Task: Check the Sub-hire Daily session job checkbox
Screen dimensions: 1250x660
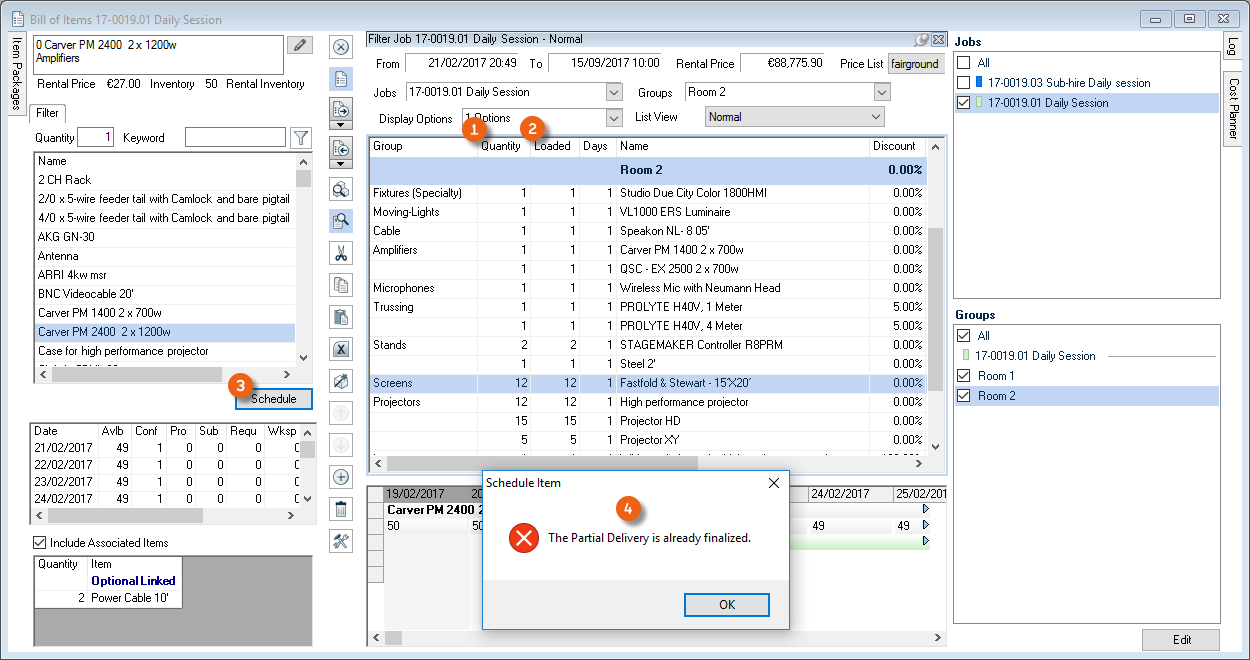Action: tap(963, 83)
